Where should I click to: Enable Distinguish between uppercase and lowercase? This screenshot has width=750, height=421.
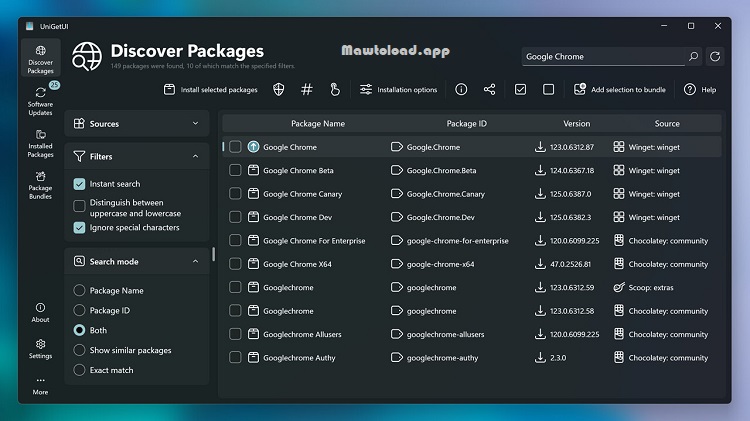[x=79, y=206]
